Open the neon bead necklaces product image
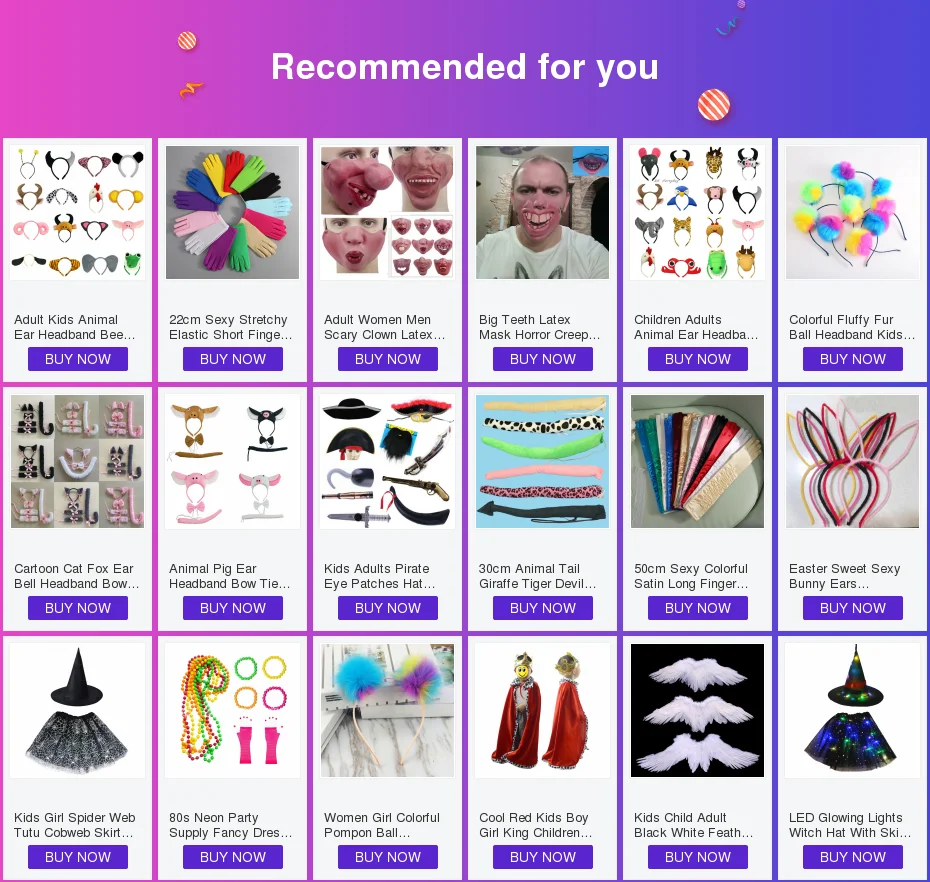The width and height of the screenshot is (930, 882). (232, 711)
